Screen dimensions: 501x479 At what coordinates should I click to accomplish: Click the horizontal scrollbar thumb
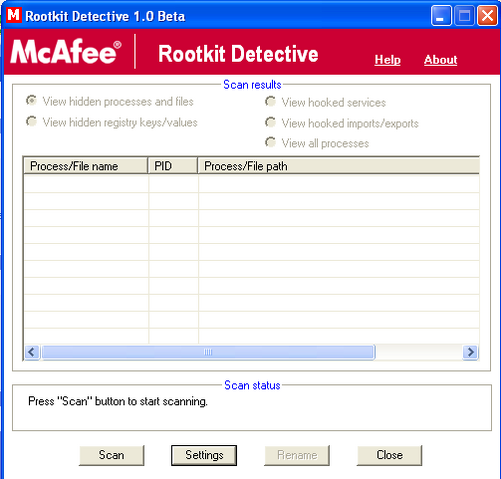(208, 352)
